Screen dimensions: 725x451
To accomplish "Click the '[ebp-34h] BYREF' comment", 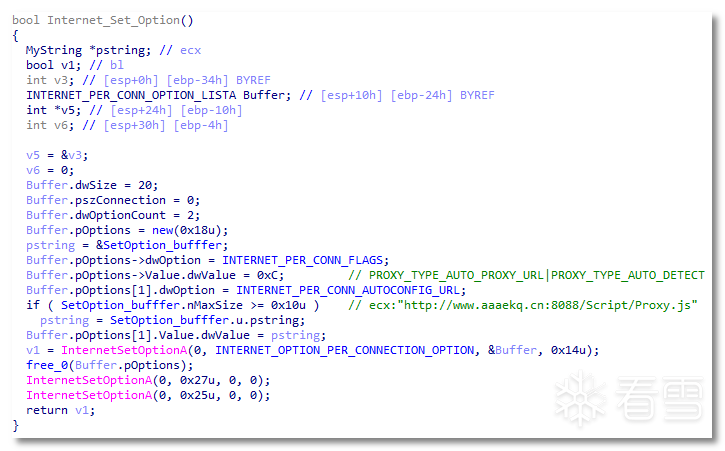I will [x=218, y=80].
